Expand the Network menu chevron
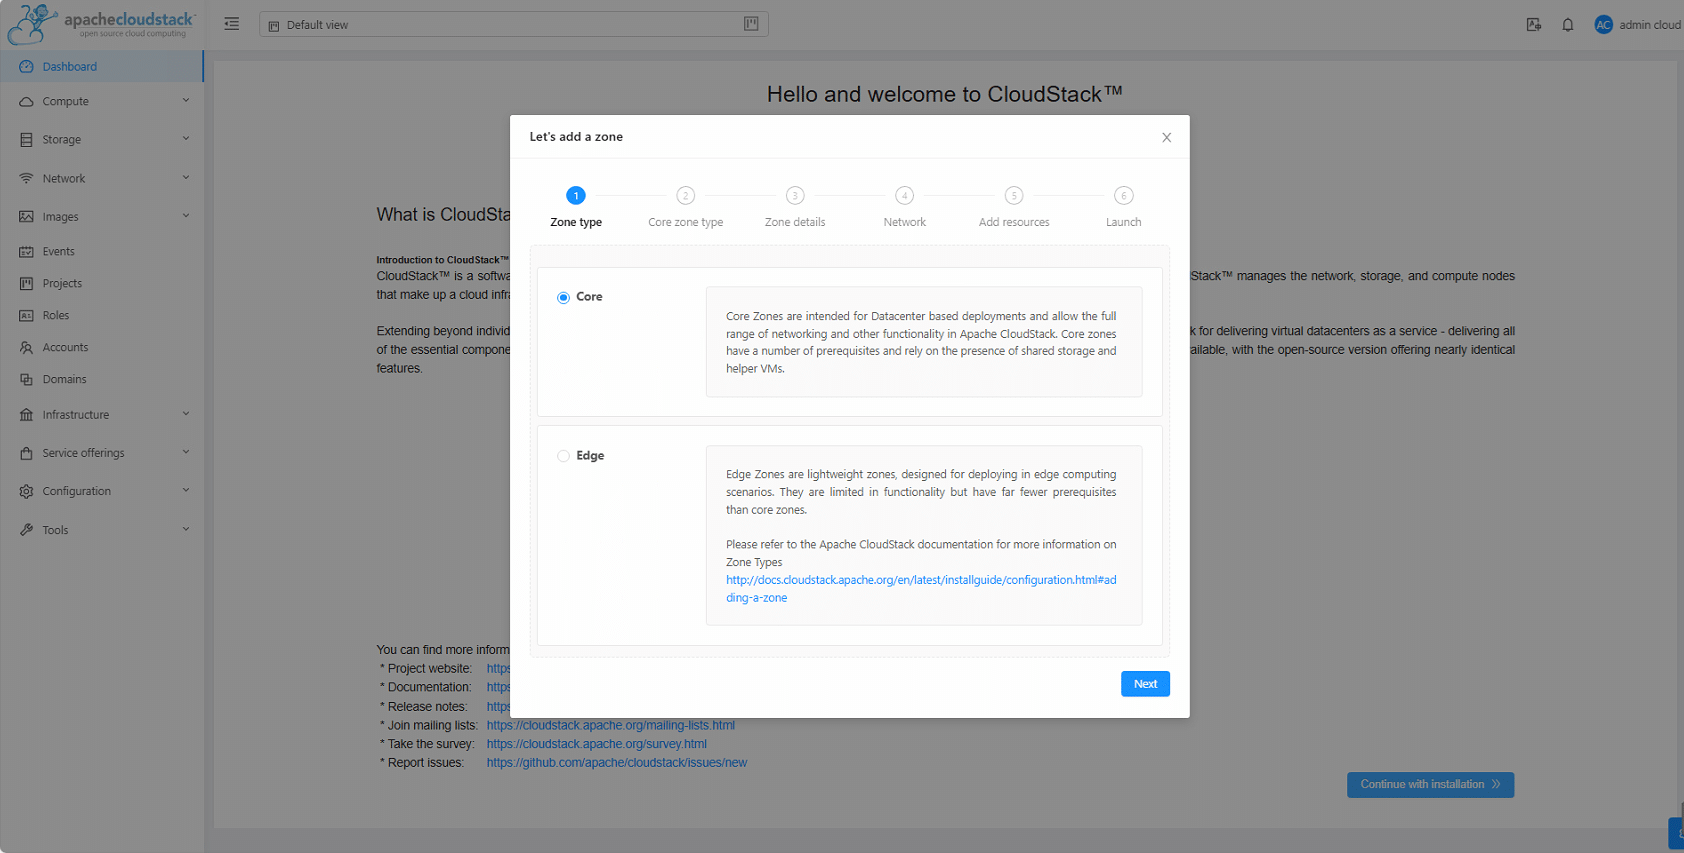 pyautogui.click(x=186, y=178)
